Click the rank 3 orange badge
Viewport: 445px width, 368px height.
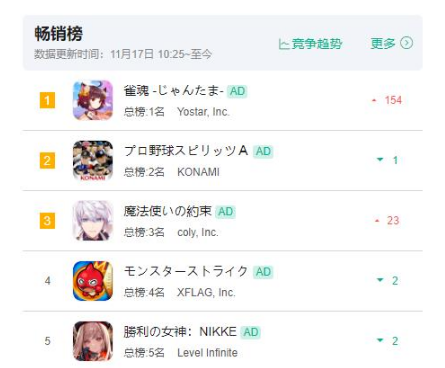[x=47, y=221]
